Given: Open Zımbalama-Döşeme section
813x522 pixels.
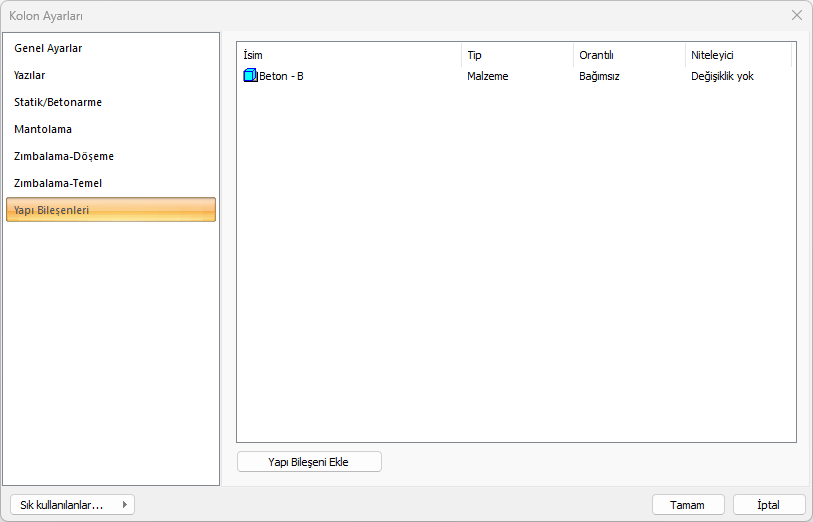Looking at the screenshot, I should (110, 156).
